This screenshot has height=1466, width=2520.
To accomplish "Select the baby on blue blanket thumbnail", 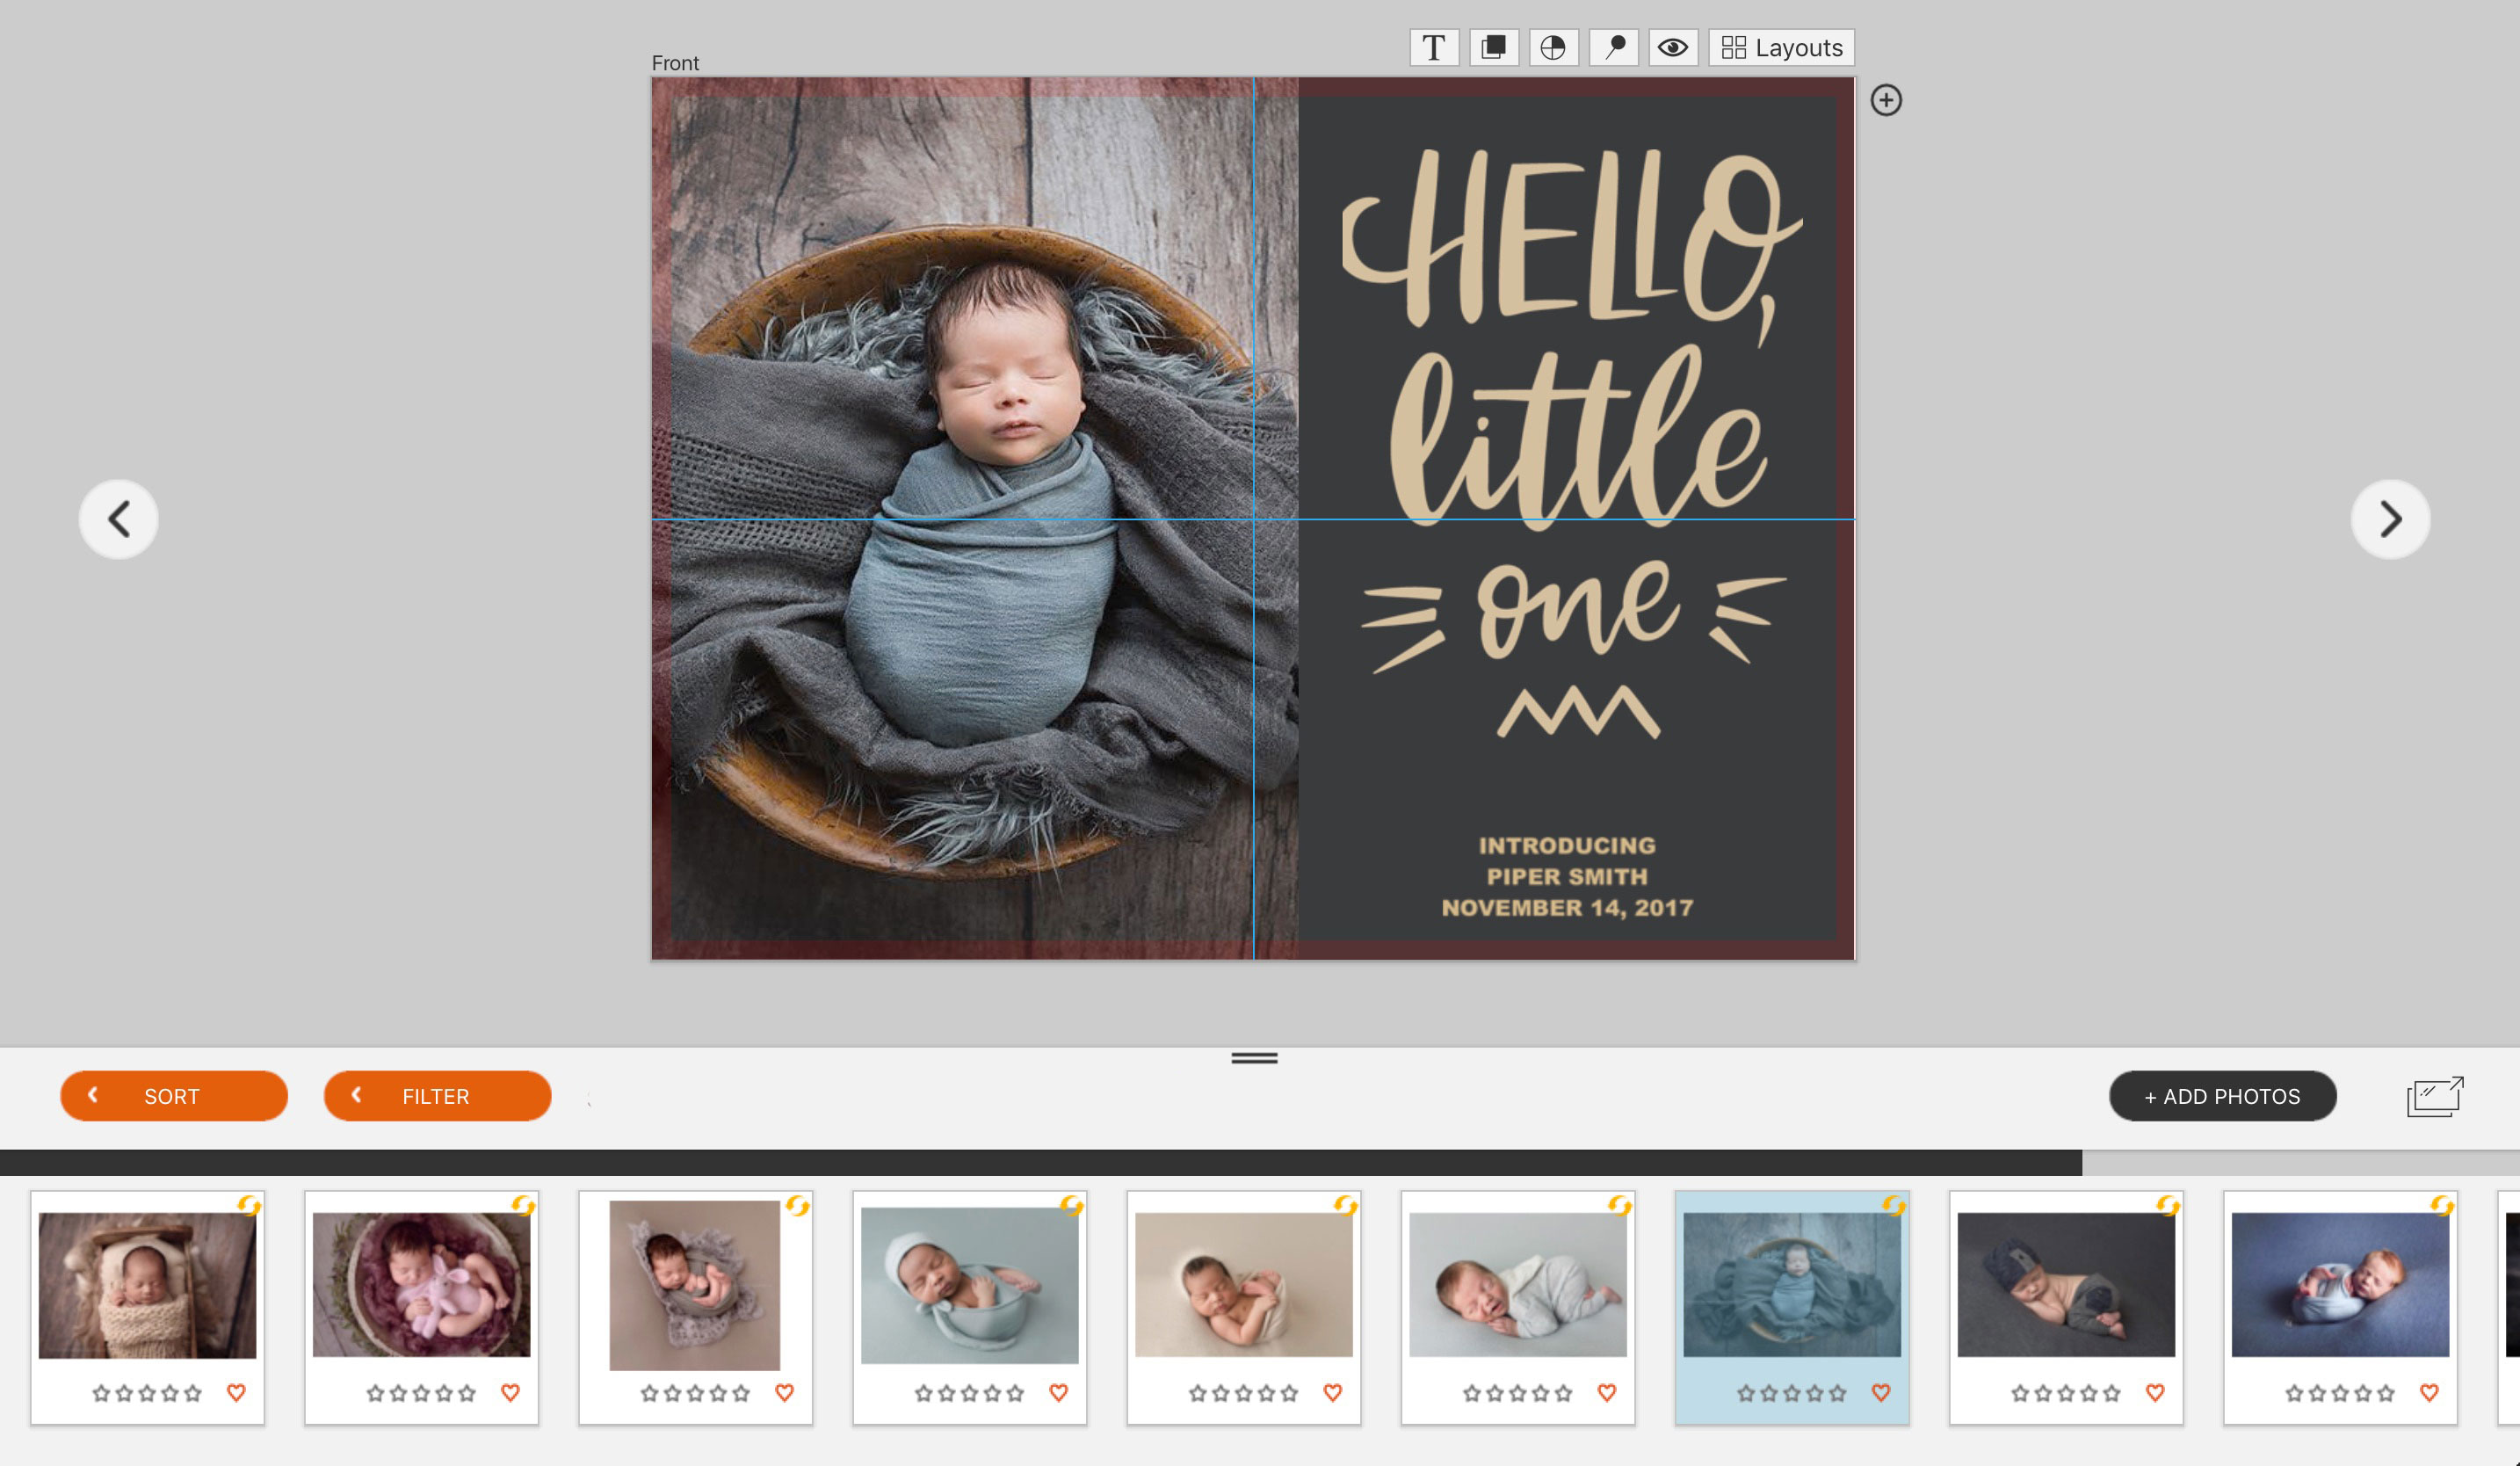I will 2340,1285.
